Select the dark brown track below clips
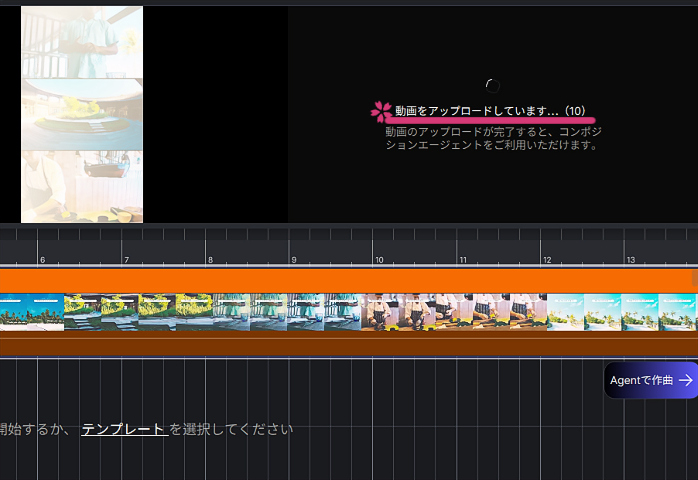Viewport: 698px width, 480px height. 348,345
